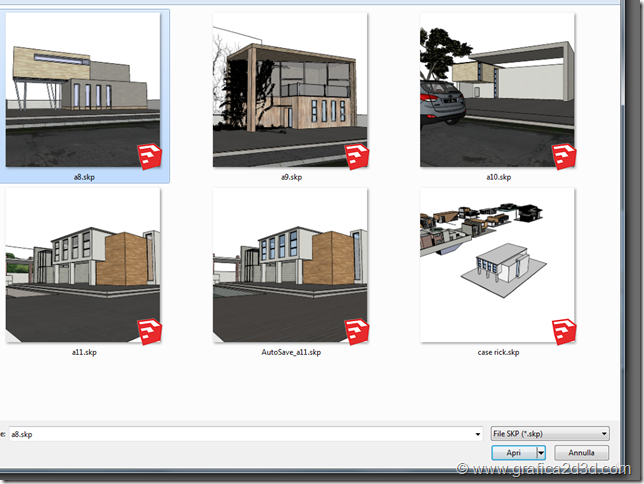Screen dimensions: 644x484
Task: Click the case rick.skp filename label
Action: coord(498,352)
